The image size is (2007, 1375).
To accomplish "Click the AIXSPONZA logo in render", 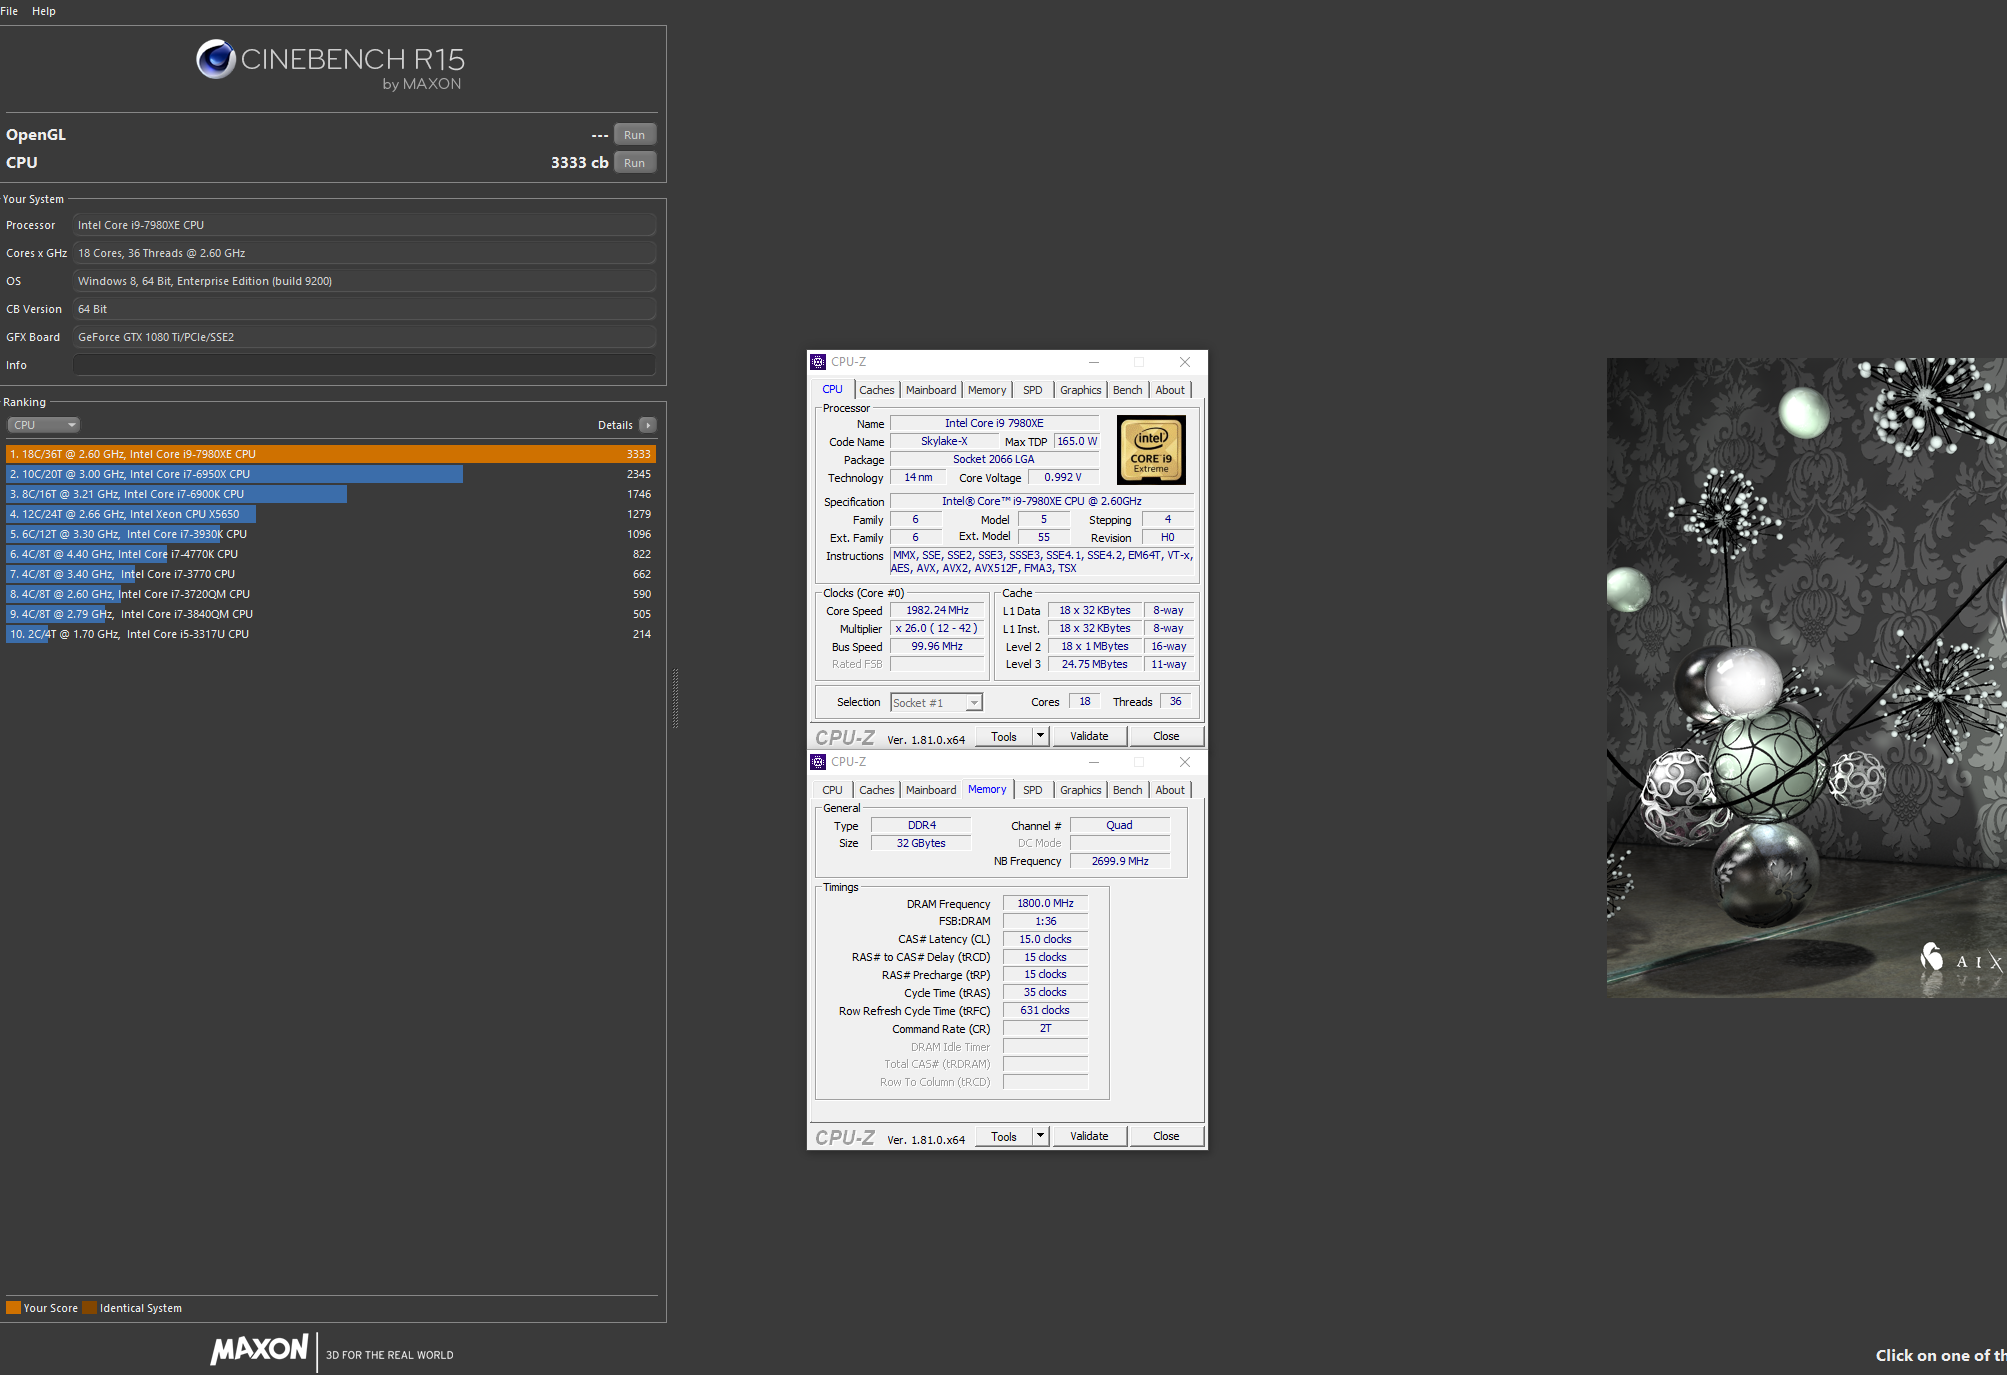I will click(x=1962, y=960).
